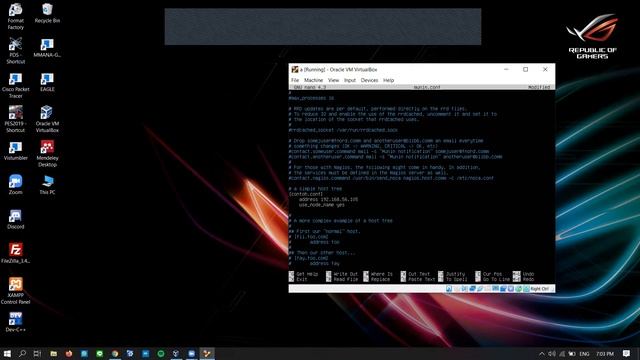640x360 pixels.
Task: Select the Zoom desktop icon
Action: pos(16,184)
